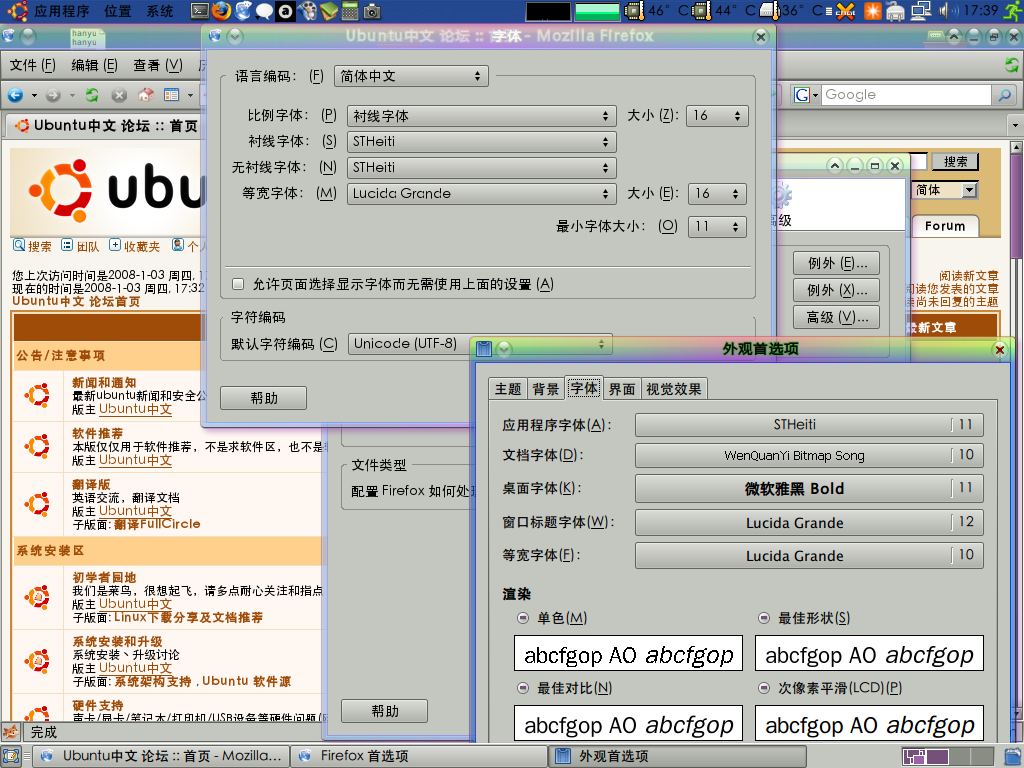This screenshot has height=768, width=1024.
Task: Open the 无衬线字体 STHeiti dropdown
Action: tap(482, 168)
